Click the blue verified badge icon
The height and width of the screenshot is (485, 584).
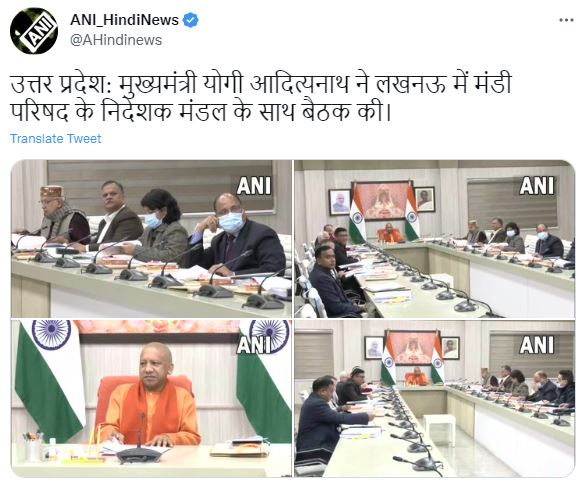click(x=190, y=20)
